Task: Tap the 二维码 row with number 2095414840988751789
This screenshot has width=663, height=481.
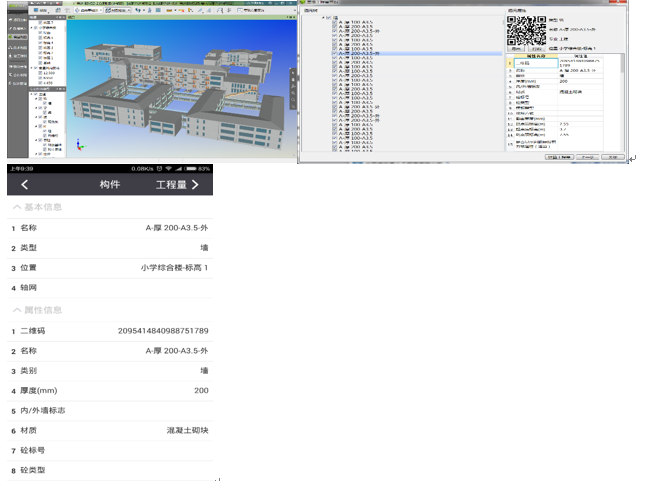Action: point(110,331)
